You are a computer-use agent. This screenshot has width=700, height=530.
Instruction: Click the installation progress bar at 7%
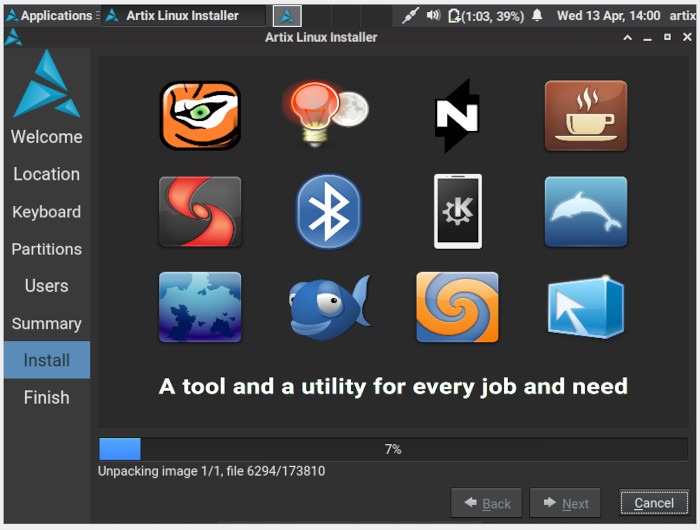(x=393, y=449)
